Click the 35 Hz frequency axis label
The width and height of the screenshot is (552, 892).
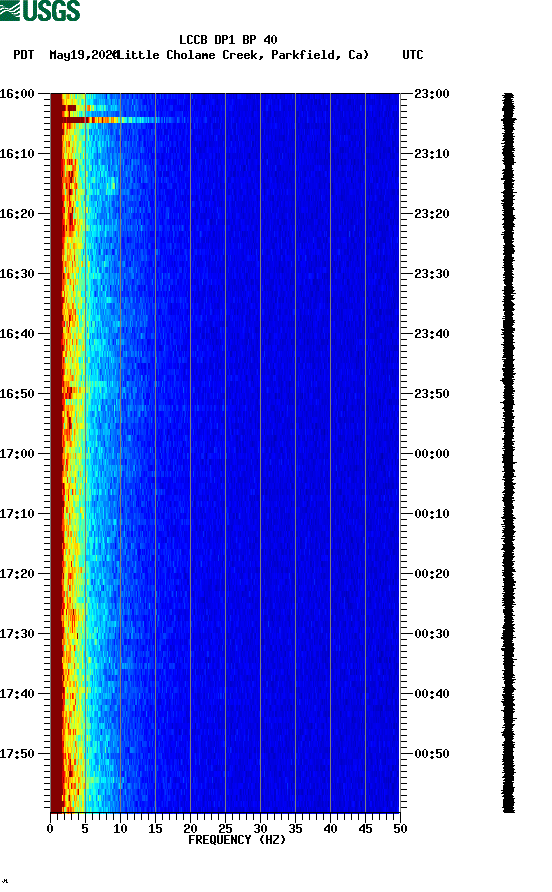pos(295,829)
